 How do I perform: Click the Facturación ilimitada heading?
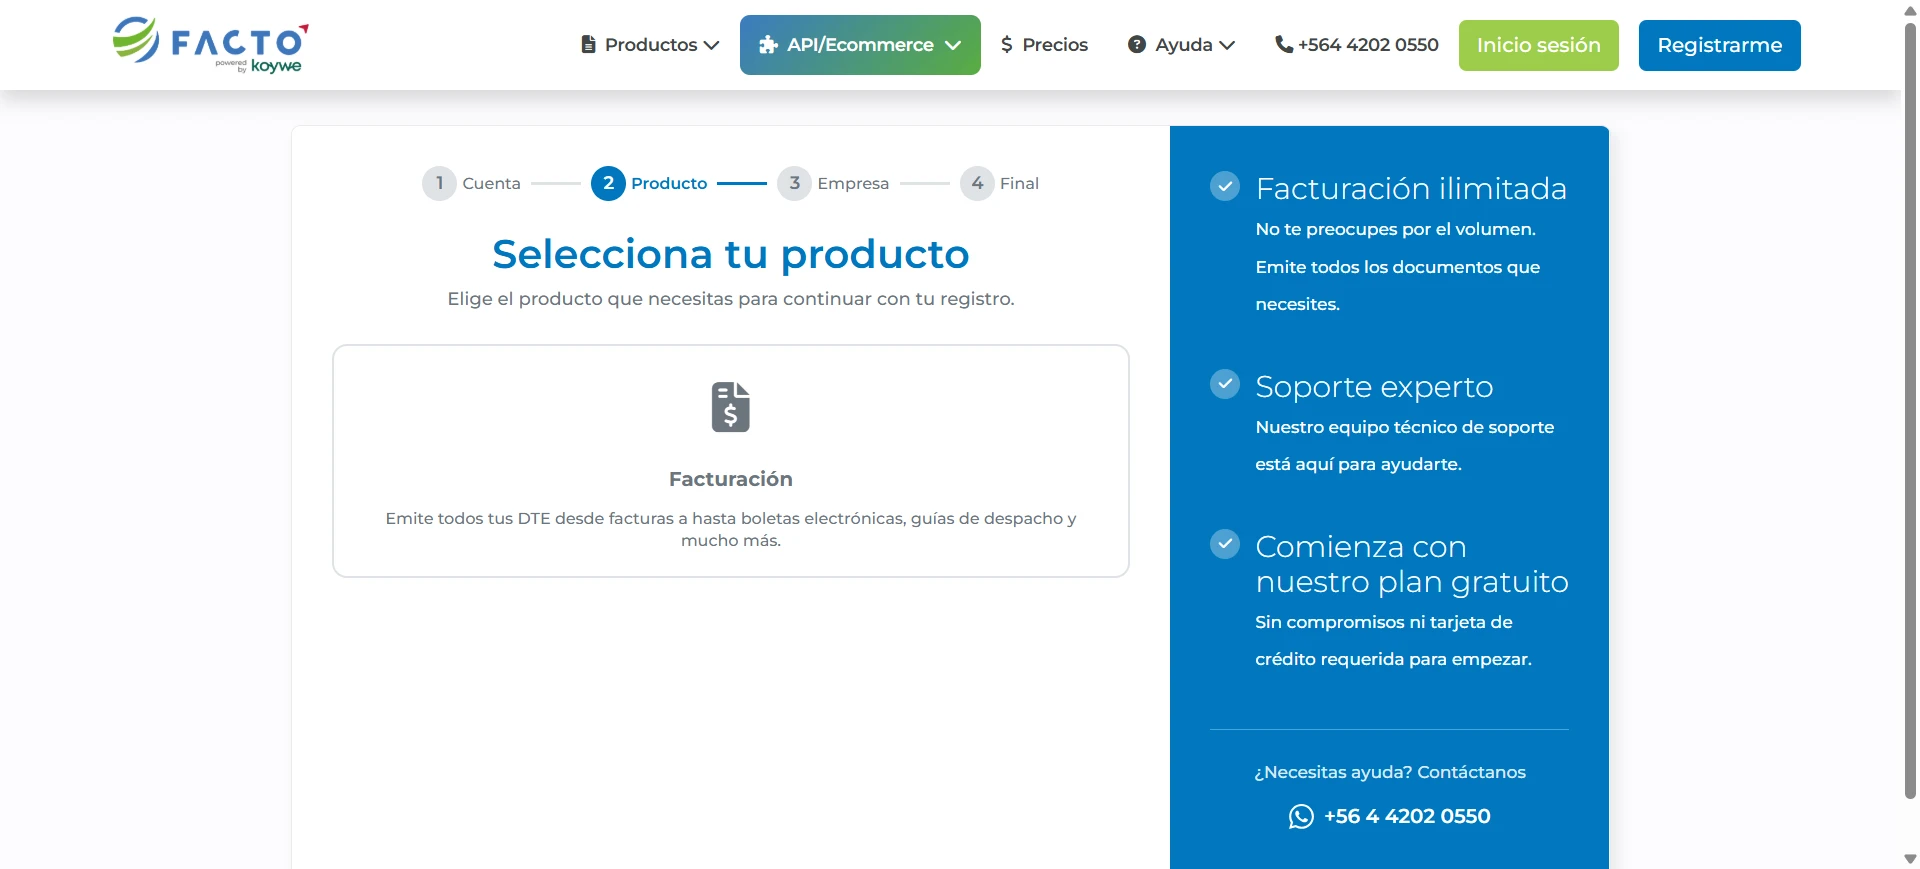click(1411, 188)
